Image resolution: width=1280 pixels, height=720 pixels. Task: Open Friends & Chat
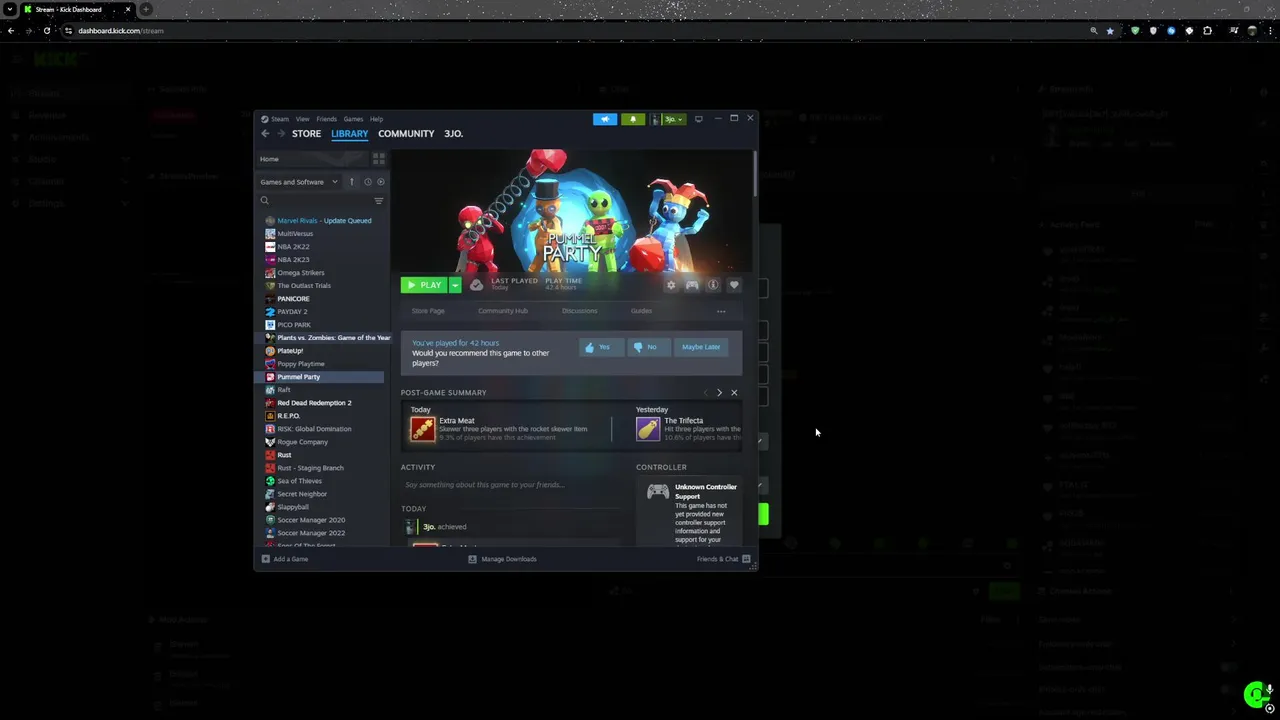point(723,559)
